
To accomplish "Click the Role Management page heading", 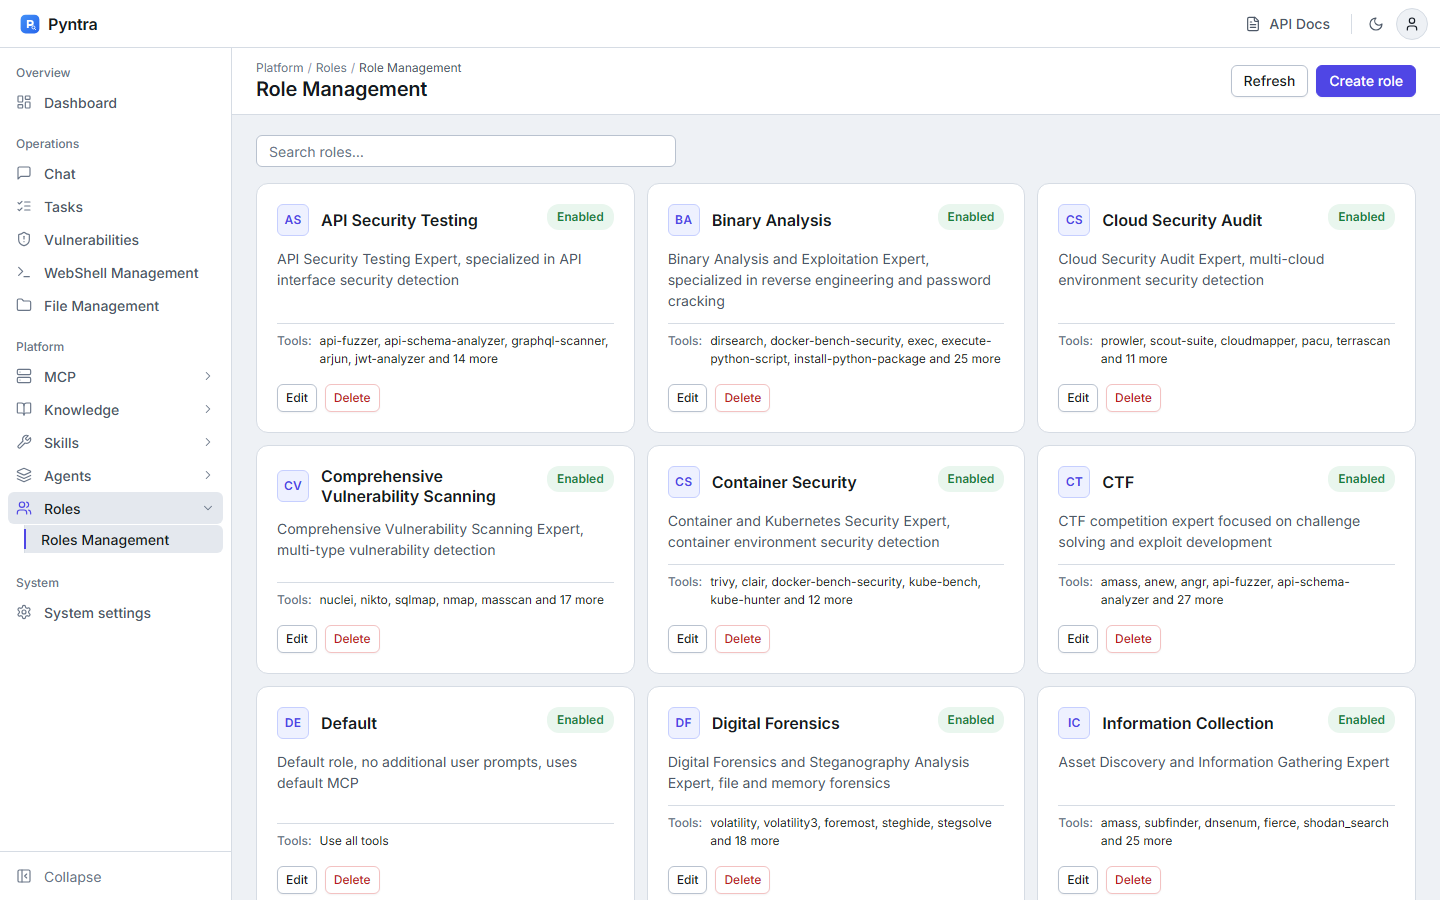I will tap(342, 89).
